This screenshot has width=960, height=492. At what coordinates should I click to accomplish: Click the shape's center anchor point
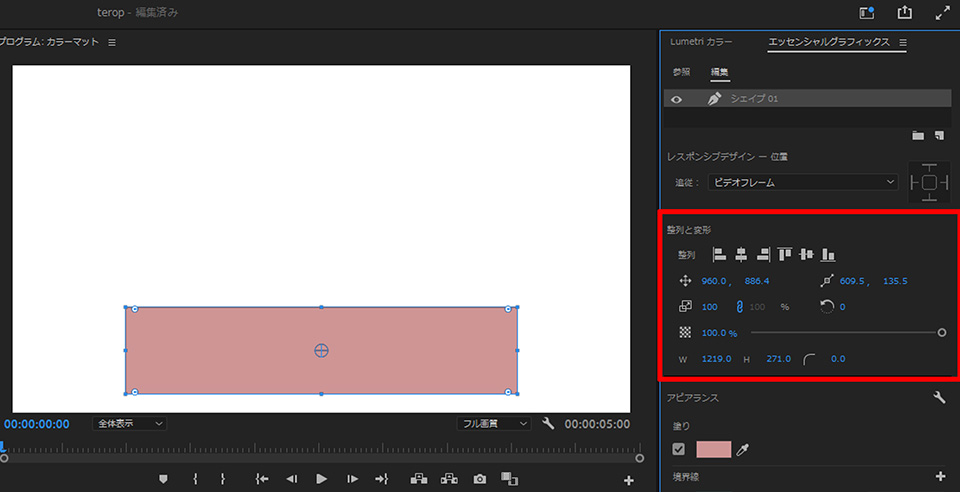[x=321, y=351]
